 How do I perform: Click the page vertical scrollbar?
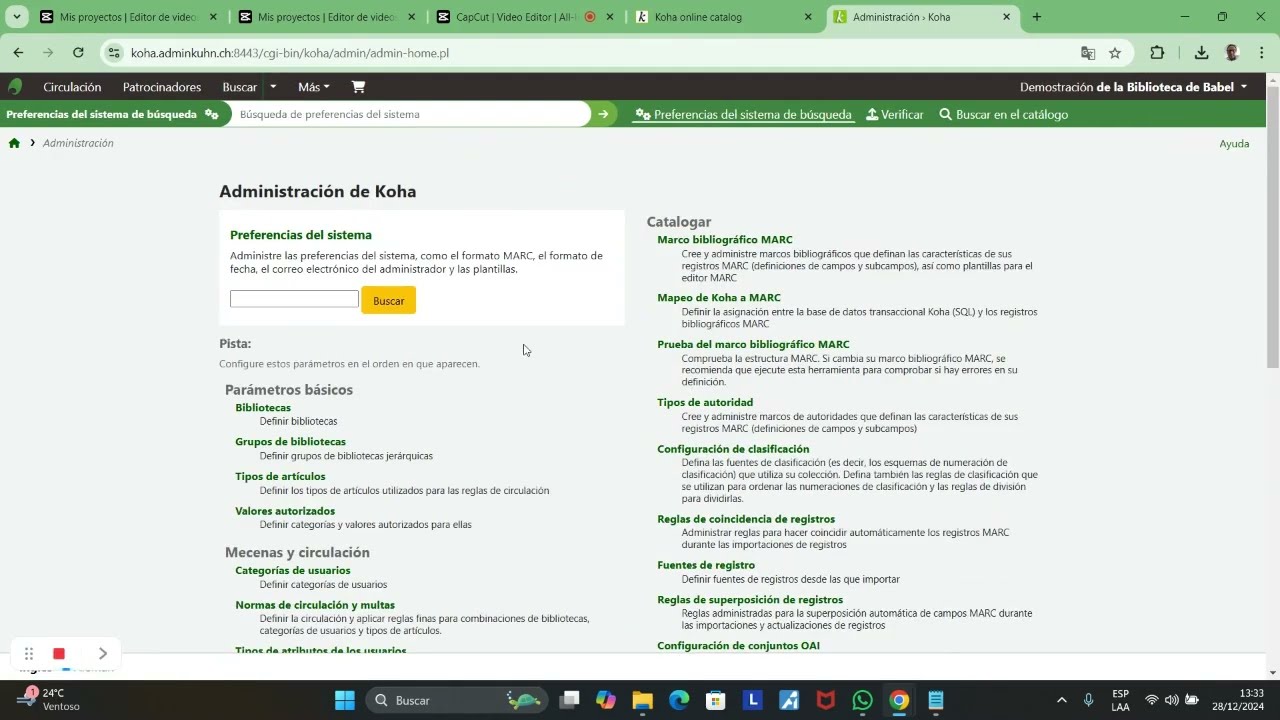pos(1272,225)
